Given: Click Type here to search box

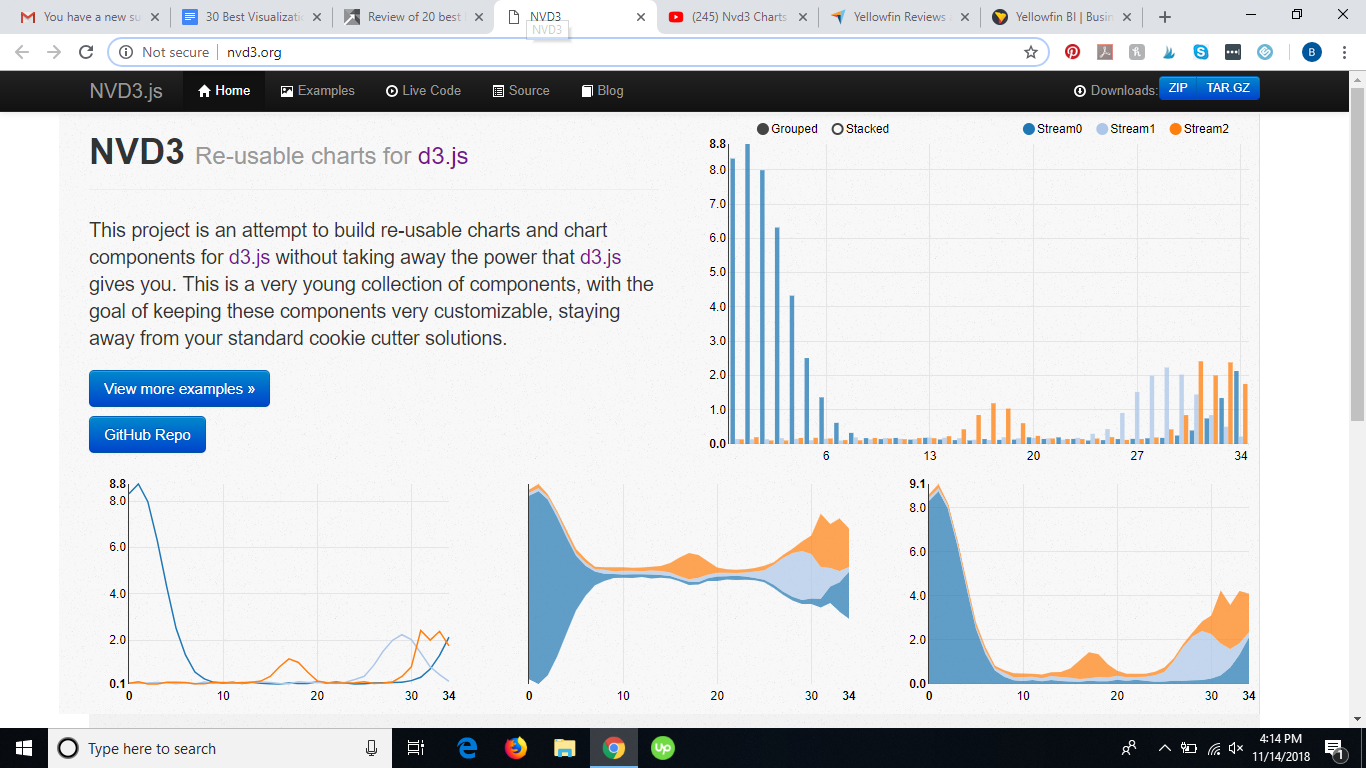Looking at the screenshot, I should tap(220, 748).
